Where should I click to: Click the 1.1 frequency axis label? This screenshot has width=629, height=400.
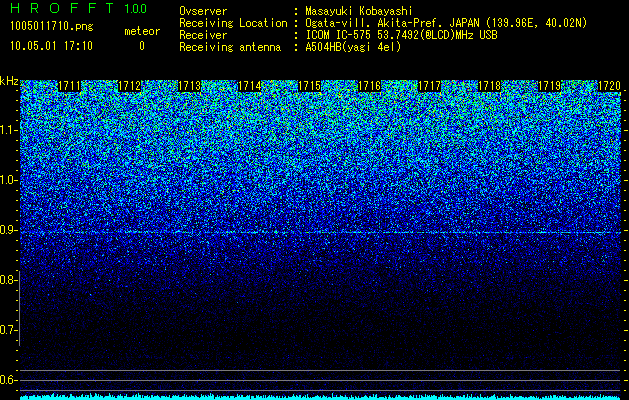pos(8,130)
